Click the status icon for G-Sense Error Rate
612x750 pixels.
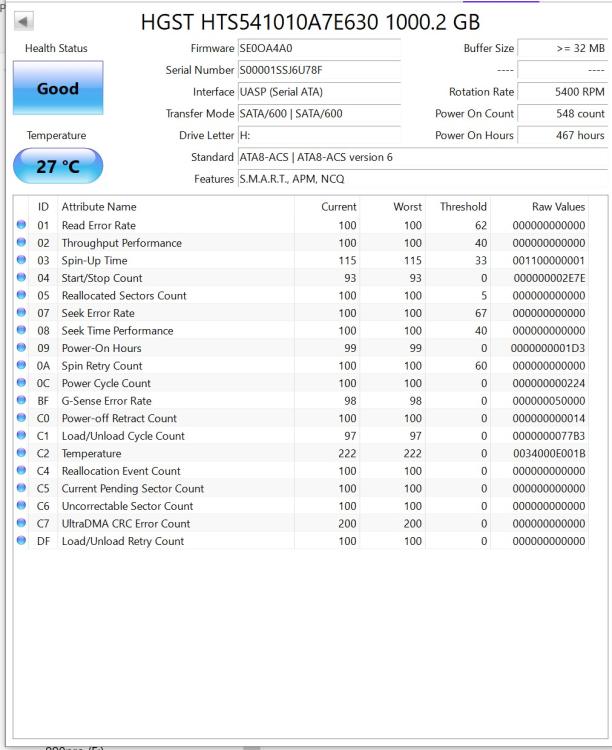[21, 400]
